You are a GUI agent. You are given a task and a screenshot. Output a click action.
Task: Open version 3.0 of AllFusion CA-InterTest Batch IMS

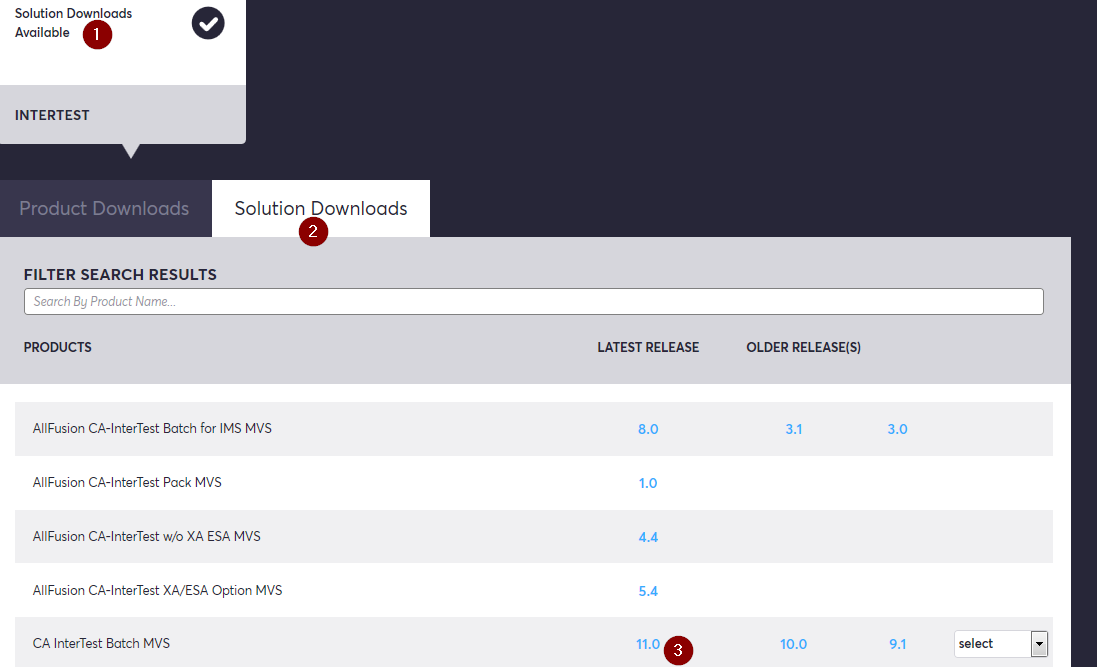[896, 428]
